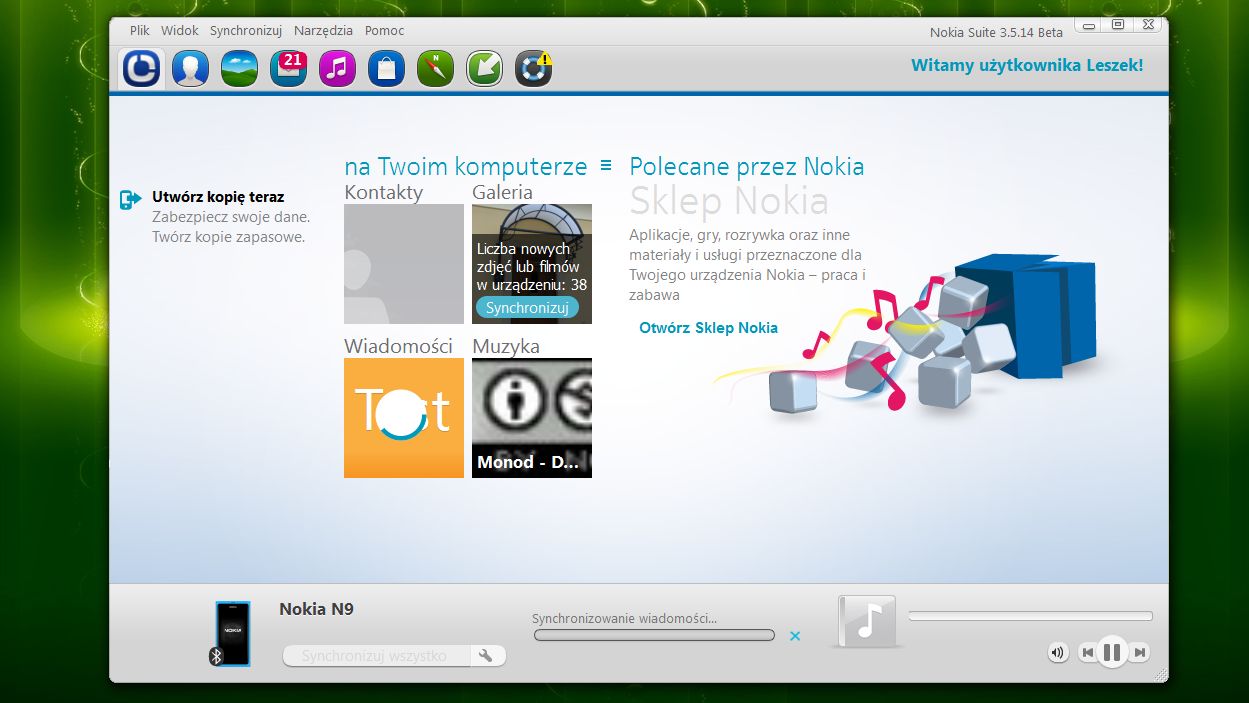The image size is (1249, 703).
Task: Open the Nokia Suite home view icon
Action: pyautogui.click(x=142, y=68)
